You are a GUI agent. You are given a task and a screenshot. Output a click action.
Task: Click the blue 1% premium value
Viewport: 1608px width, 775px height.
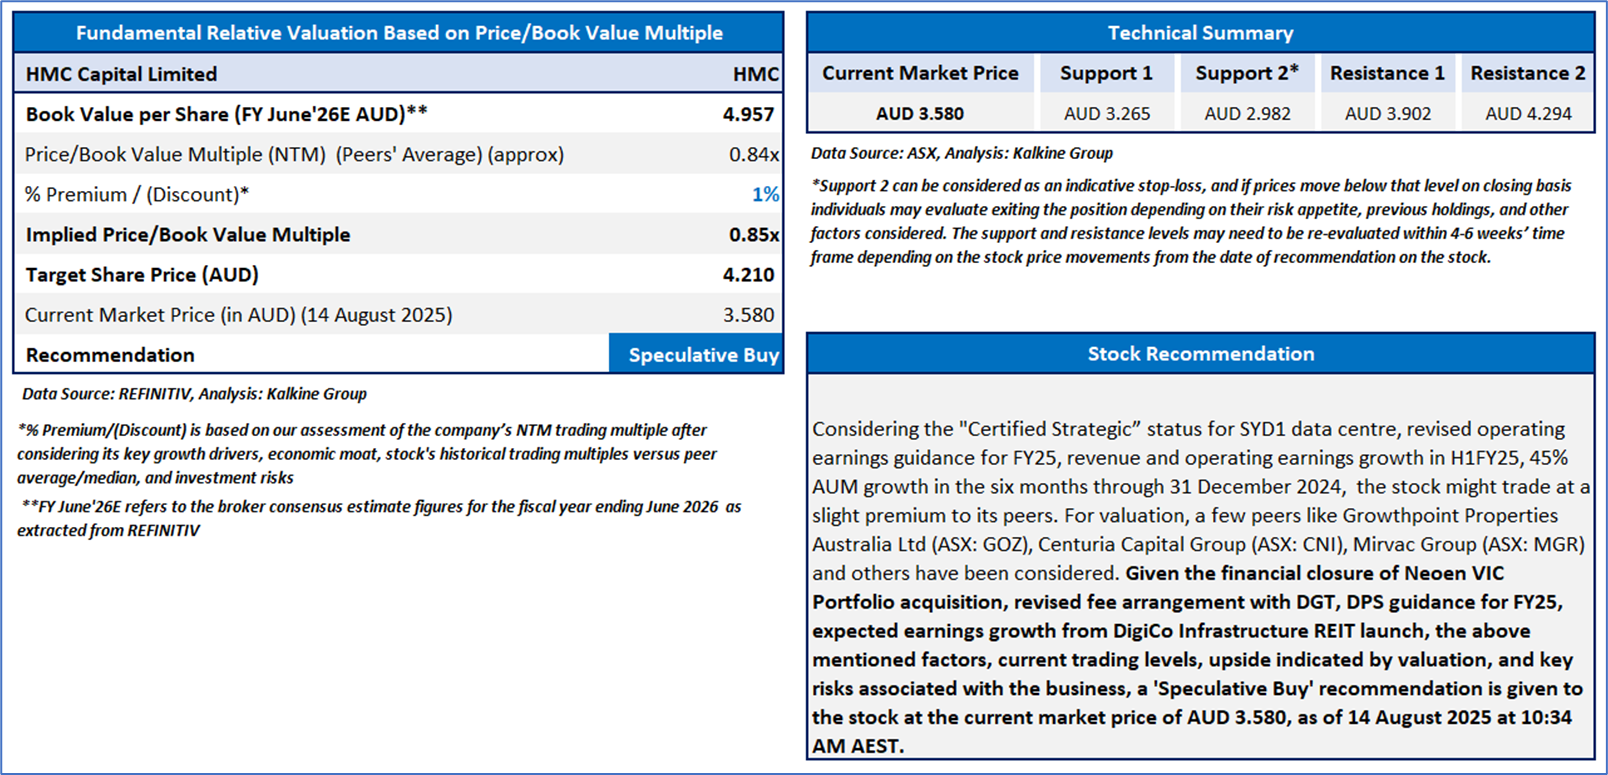(765, 194)
